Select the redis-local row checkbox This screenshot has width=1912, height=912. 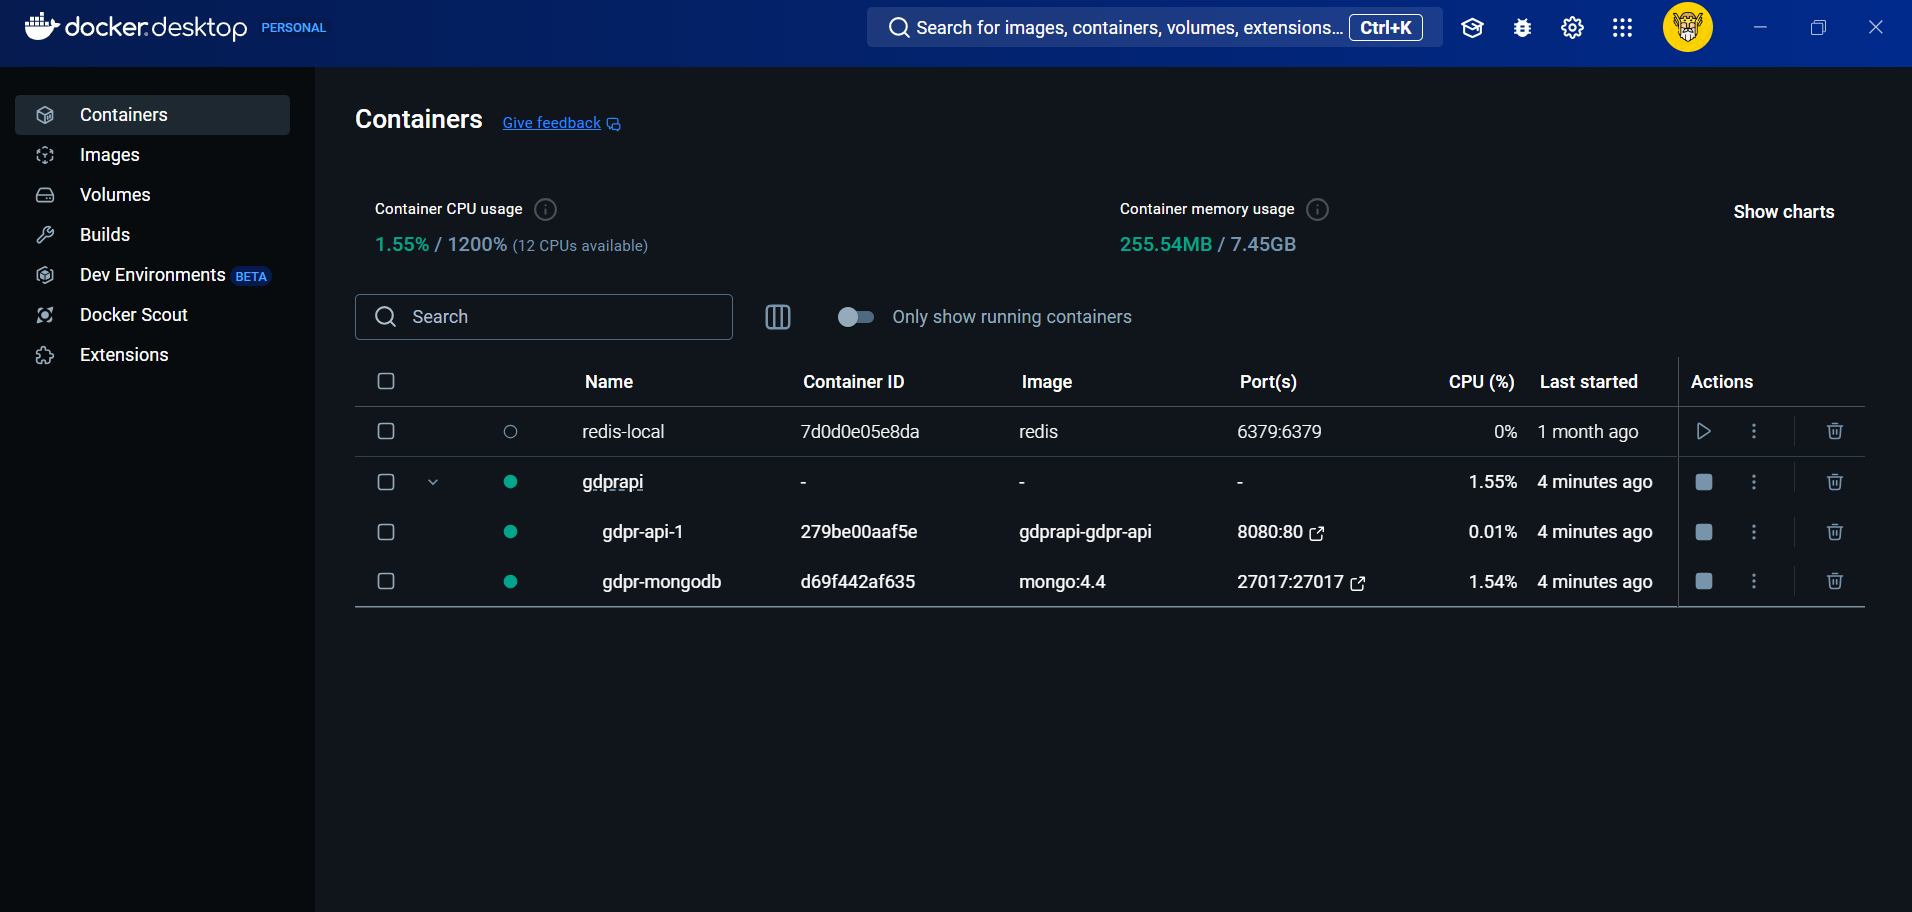coord(386,431)
